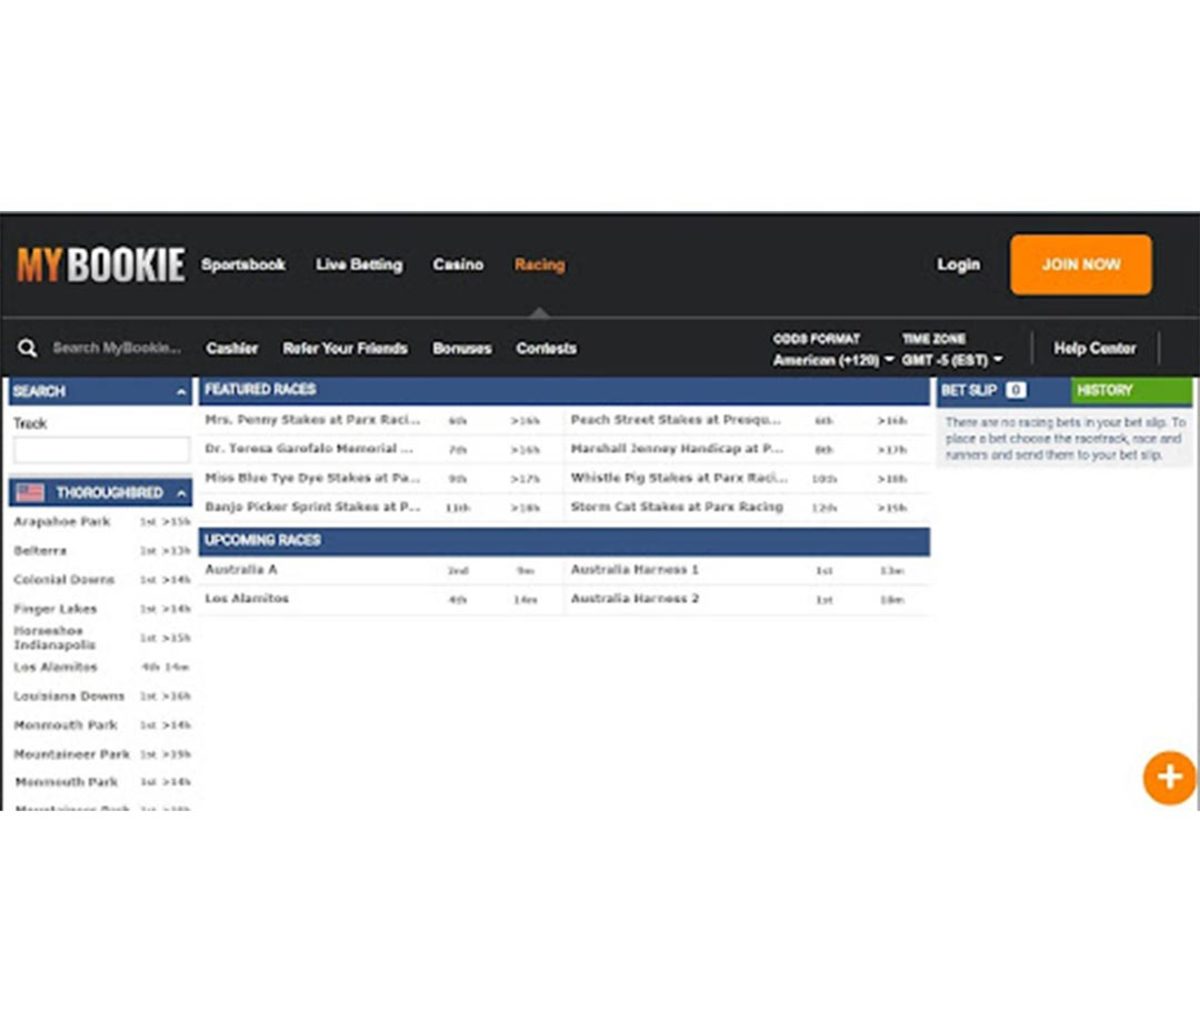The height and width of the screenshot is (1022, 1200).
Task: Click the Join Now button
Action: (x=1081, y=264)
